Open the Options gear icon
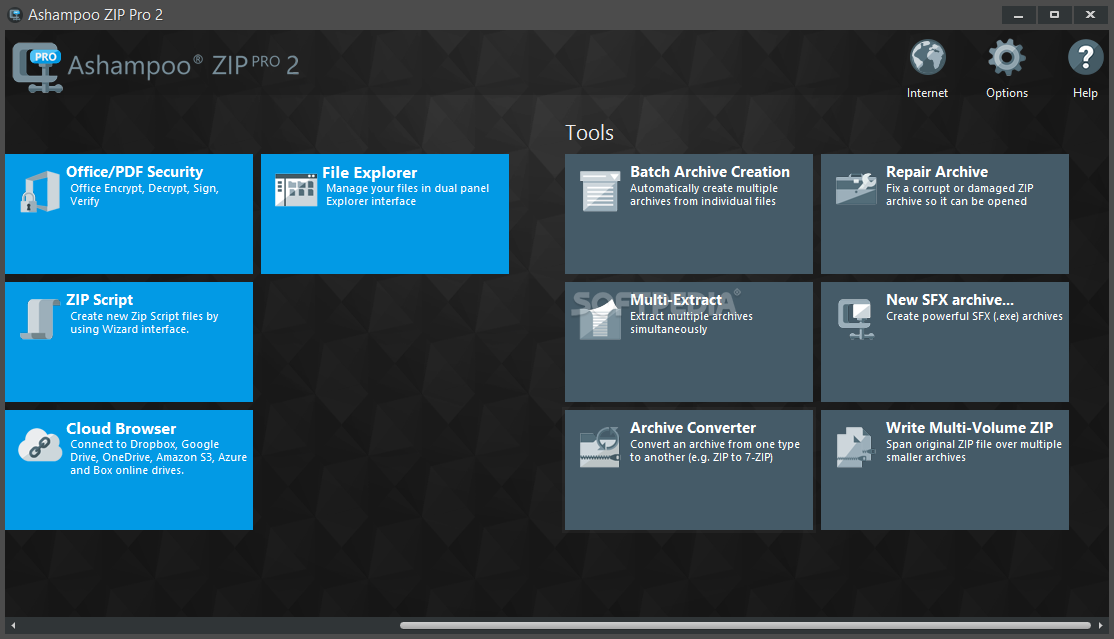1114x639 pixels. tap(1007, 58)
